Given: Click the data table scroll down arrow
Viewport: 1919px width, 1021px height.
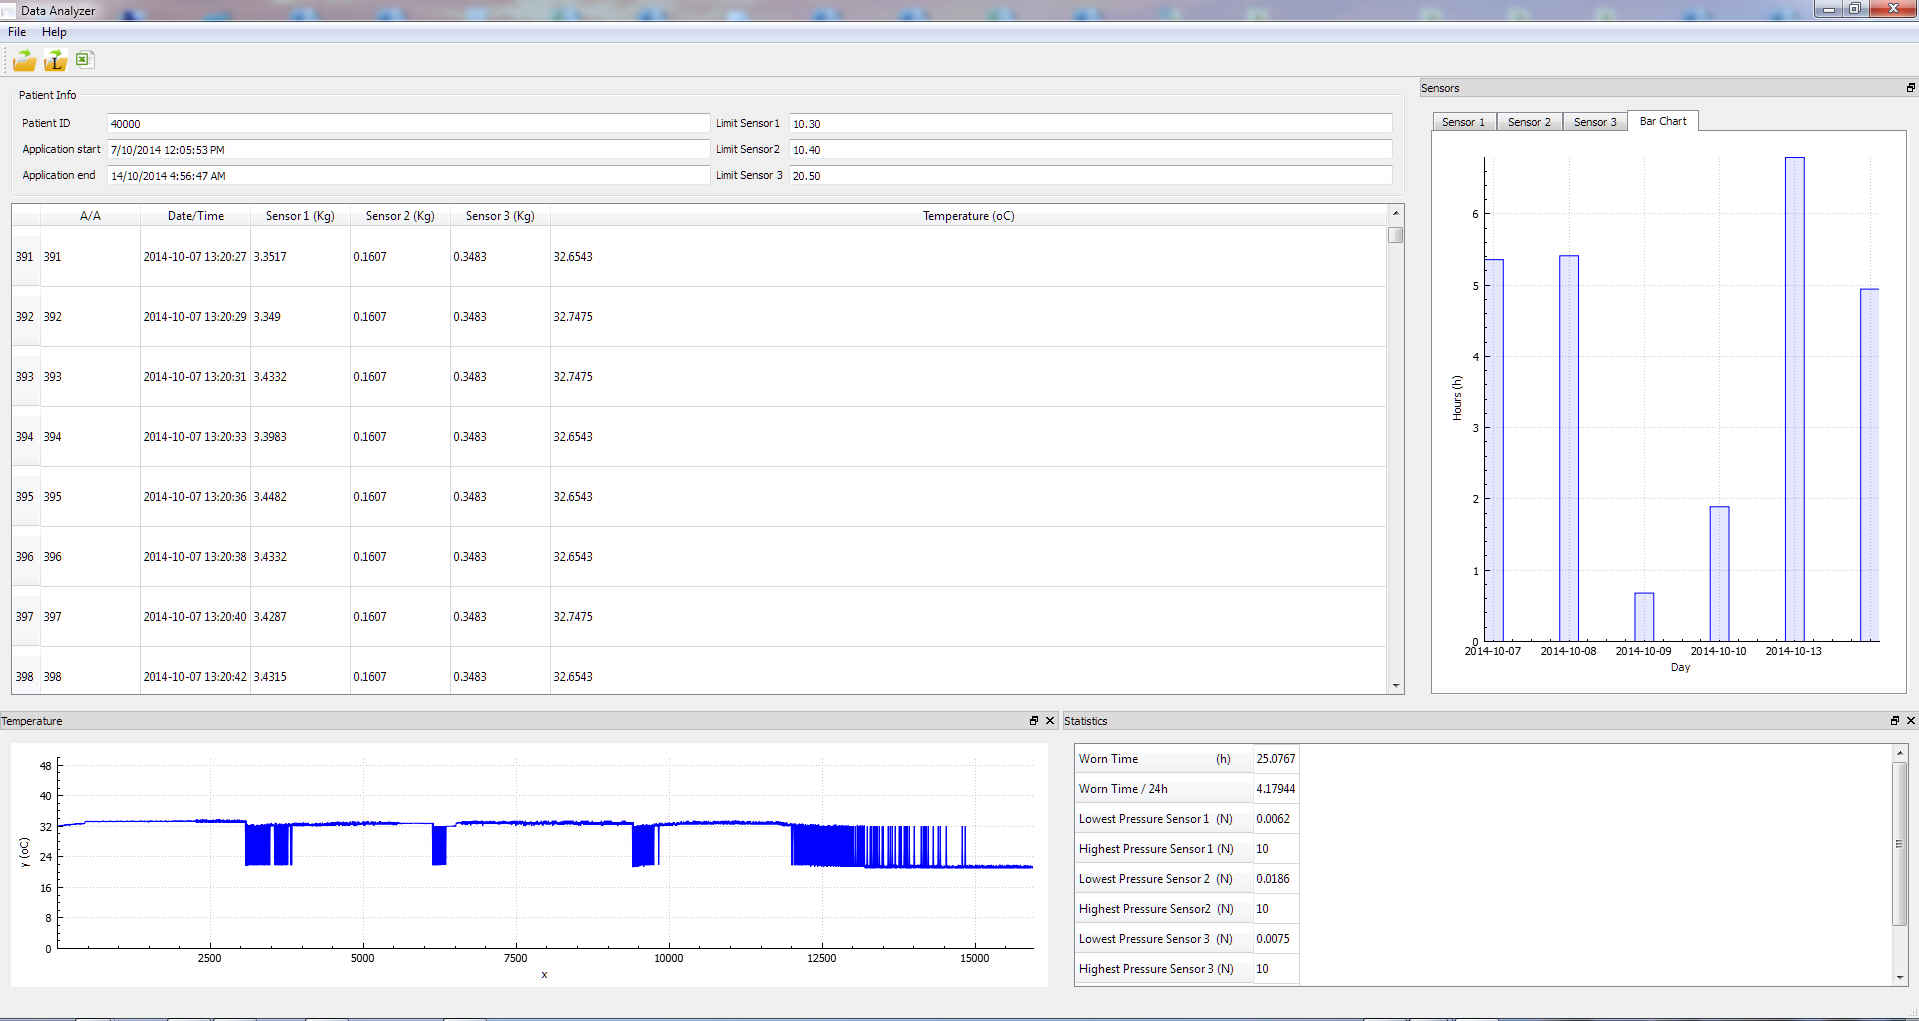Looking at the screenshot, I should [x=1396, y=686].
